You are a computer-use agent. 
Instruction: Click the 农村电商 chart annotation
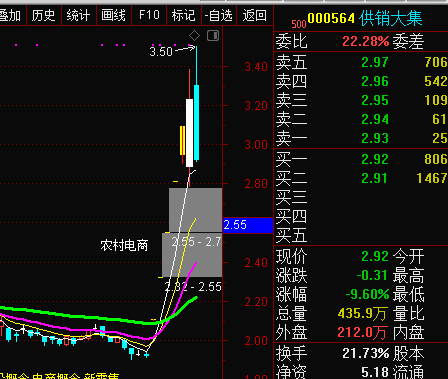pyautogui.click(x=124, y=246)
